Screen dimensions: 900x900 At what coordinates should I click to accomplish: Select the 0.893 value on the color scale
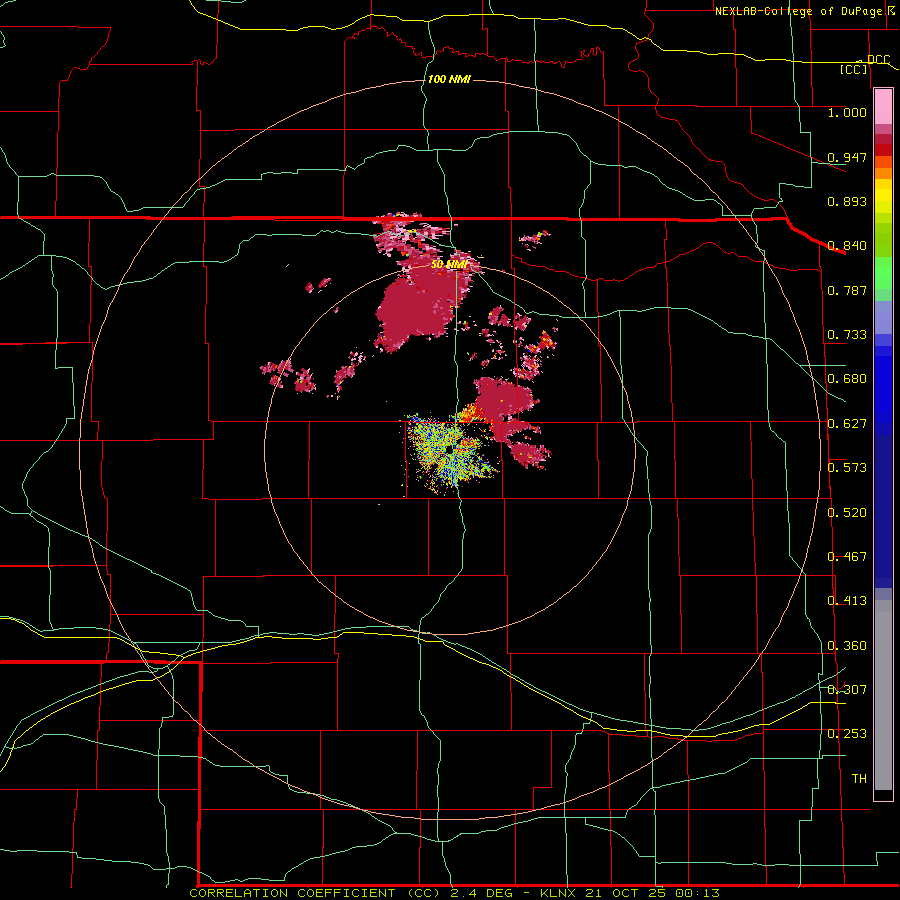pyautogui.click(x=847, y=201)
